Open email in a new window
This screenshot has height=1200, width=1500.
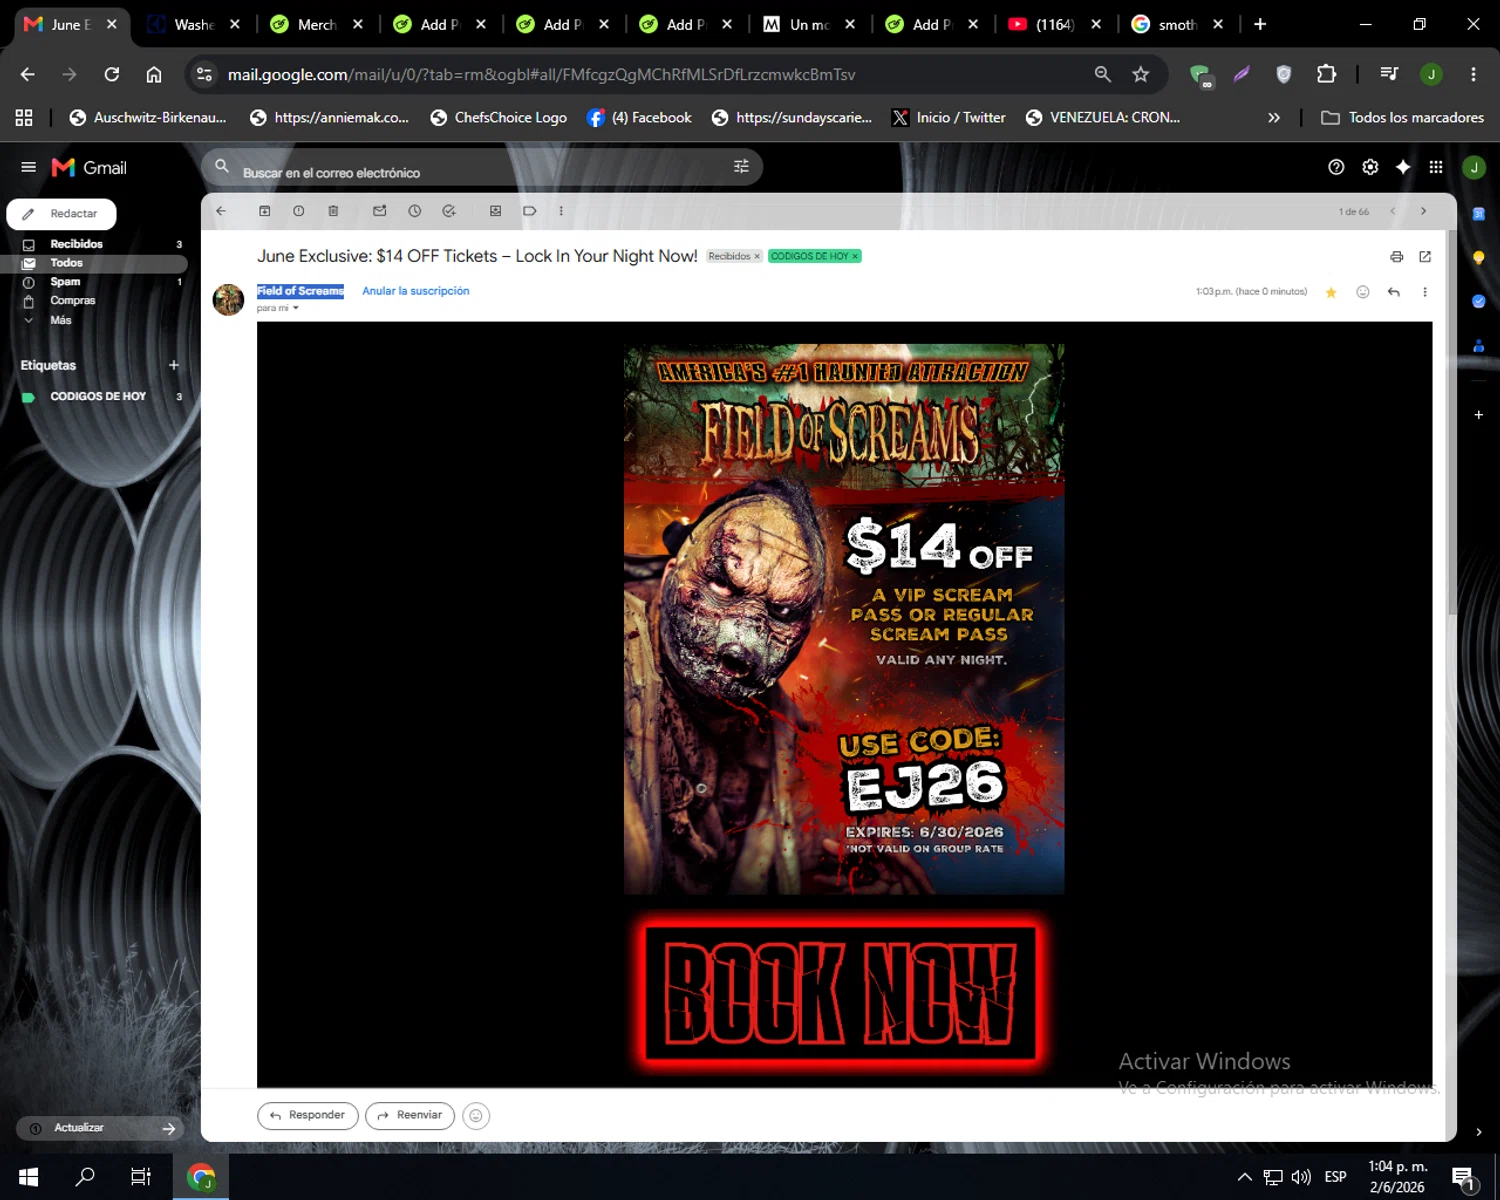[1425, 257]
